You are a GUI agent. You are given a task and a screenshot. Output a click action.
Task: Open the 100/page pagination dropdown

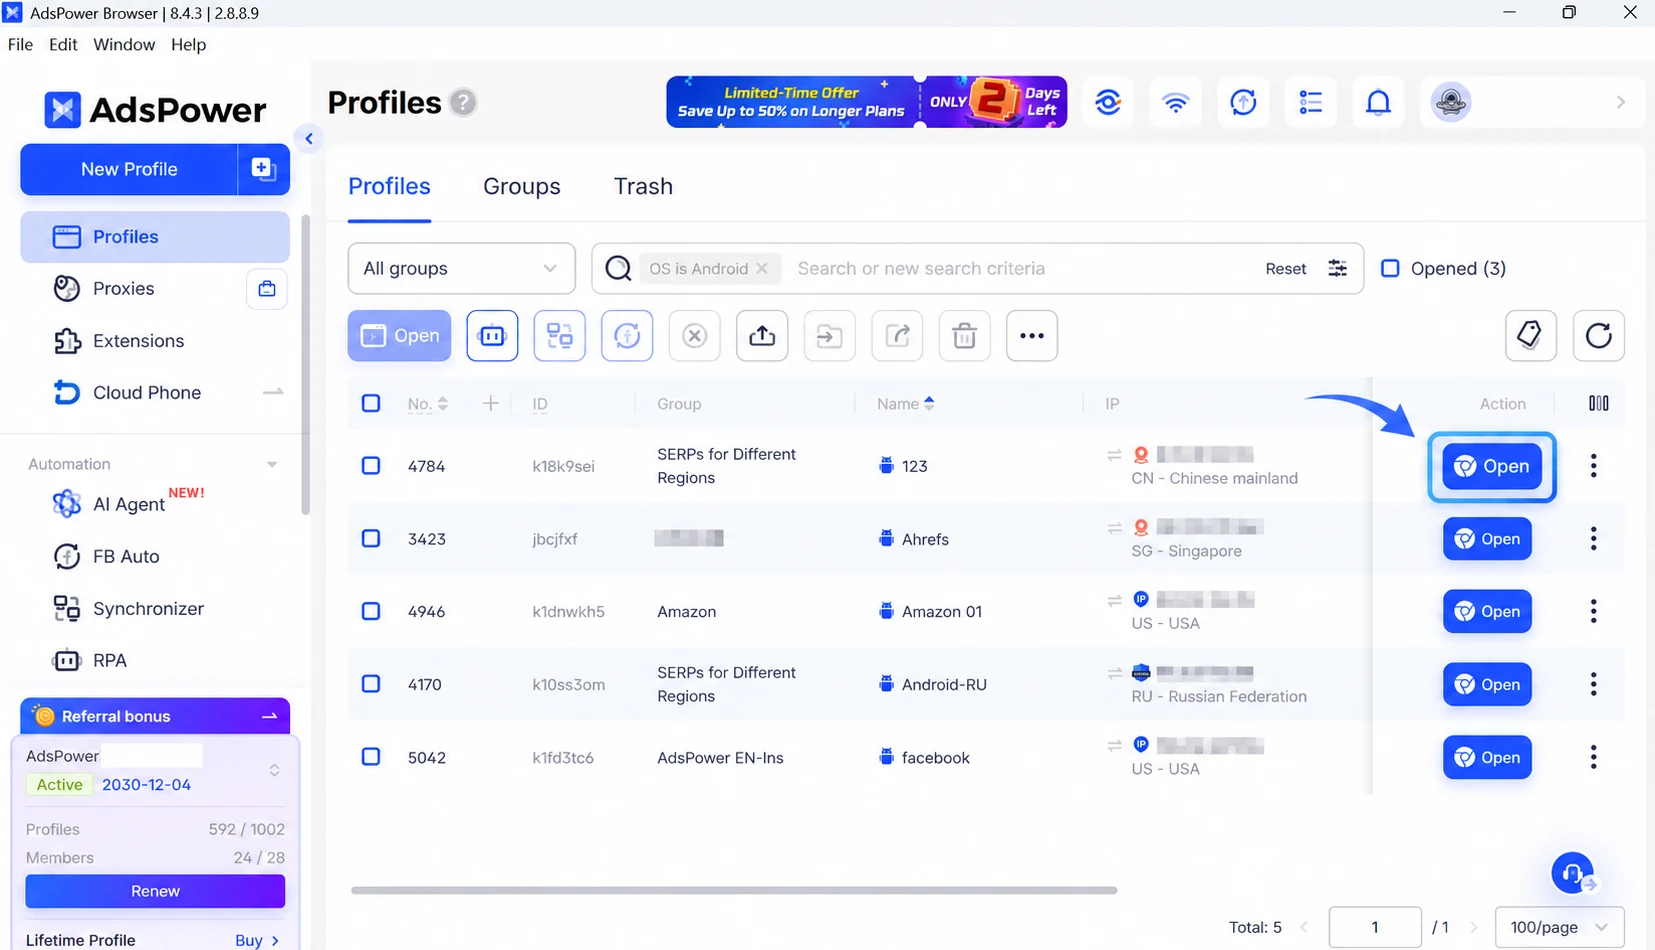point(1559,927)
